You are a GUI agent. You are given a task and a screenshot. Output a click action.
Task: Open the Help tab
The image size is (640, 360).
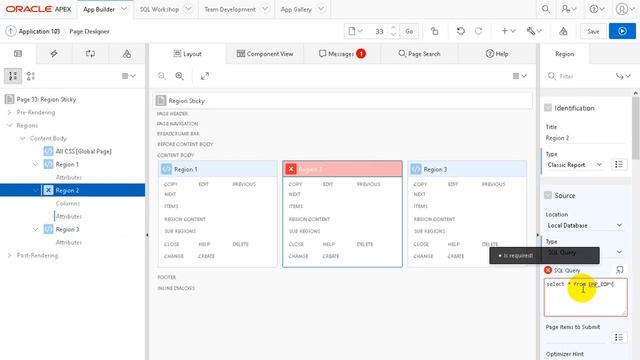[x=497, y=53]
